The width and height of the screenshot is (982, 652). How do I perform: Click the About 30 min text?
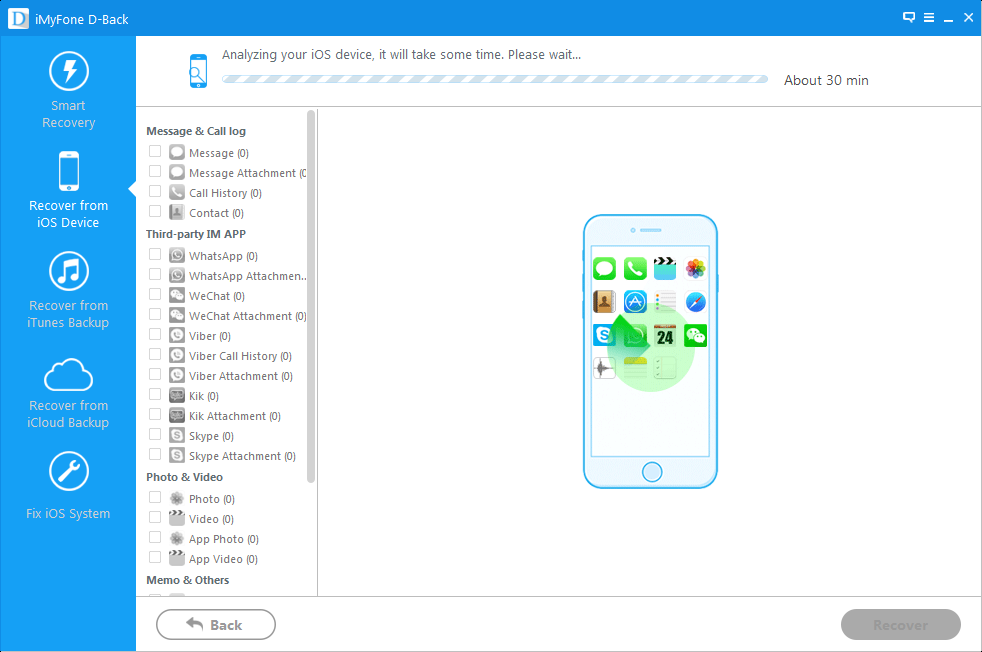tap(826, 80)
